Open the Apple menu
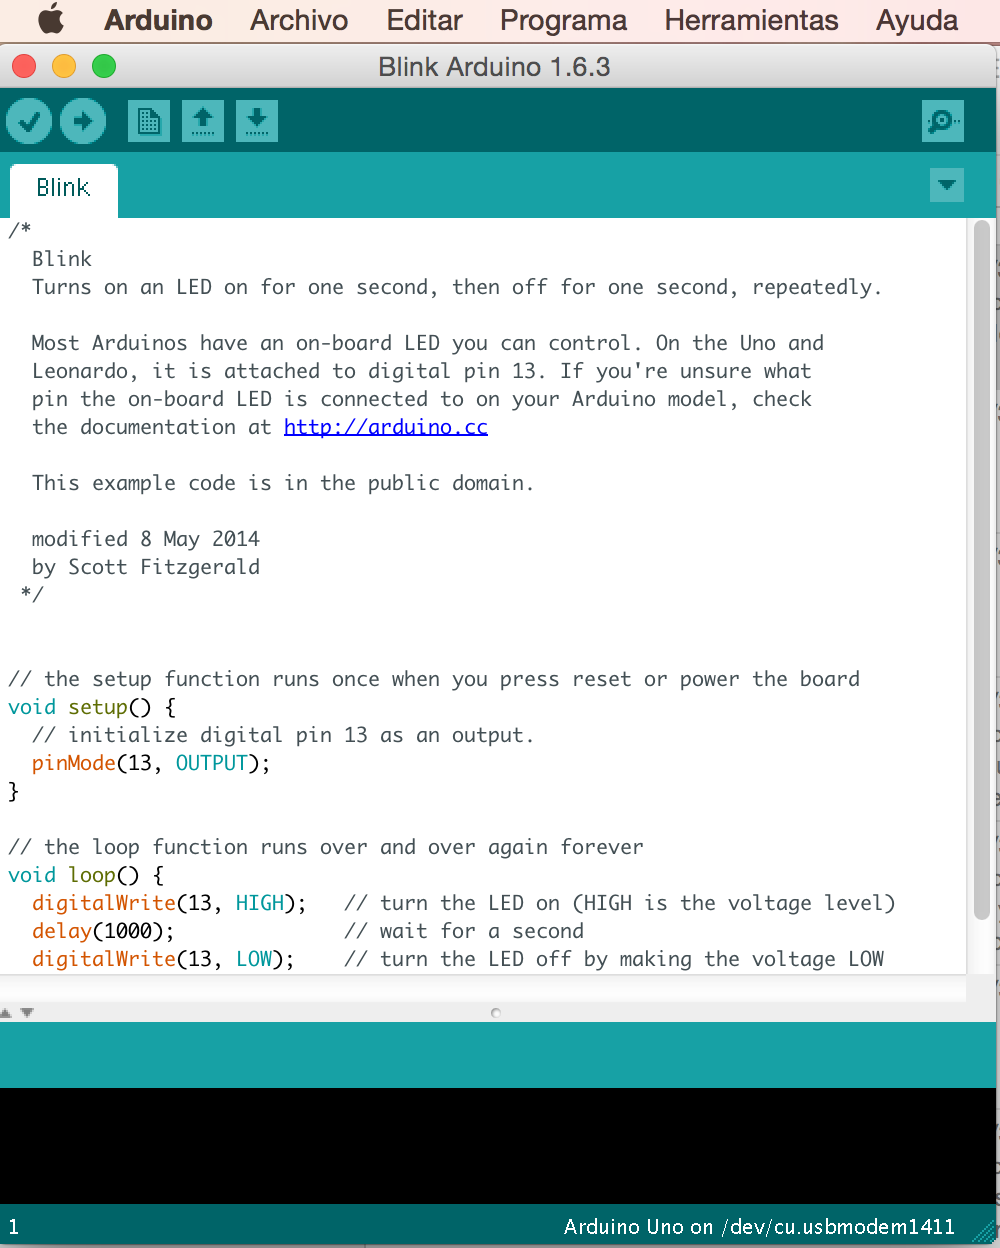The image size is (1000, 1248). tap(51, 20)
